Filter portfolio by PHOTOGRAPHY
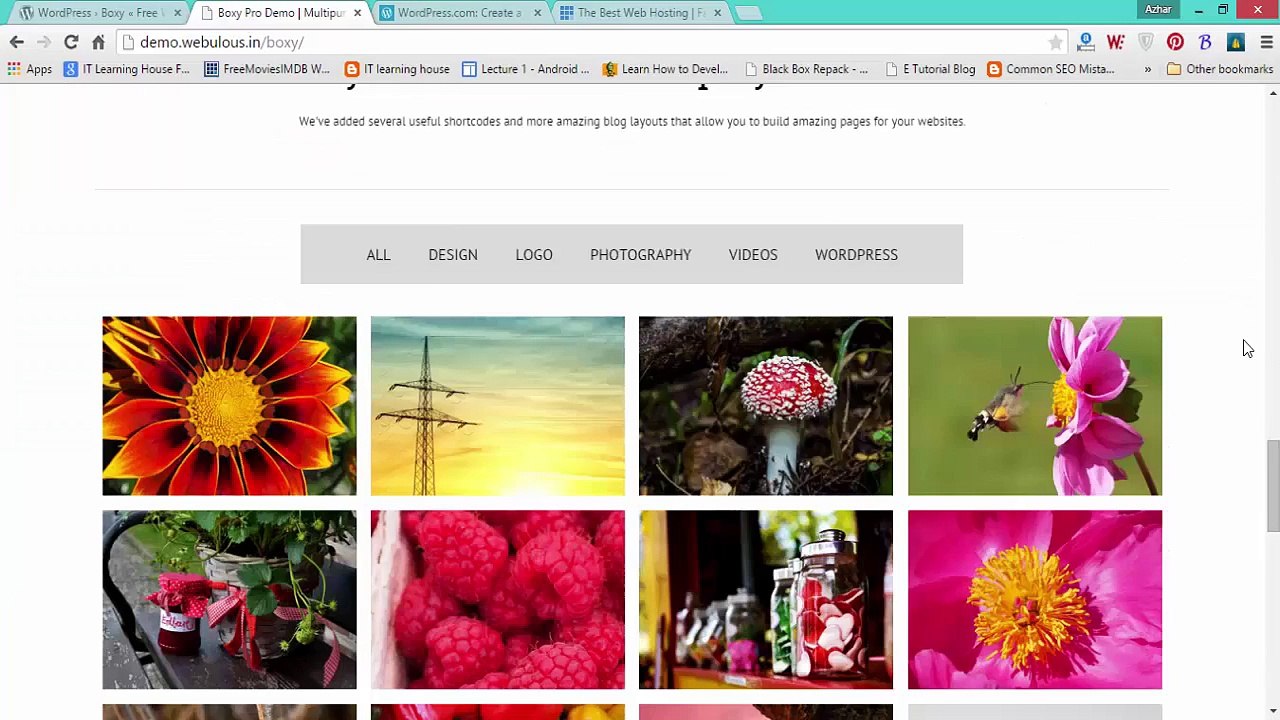 (x=640, y=255)
